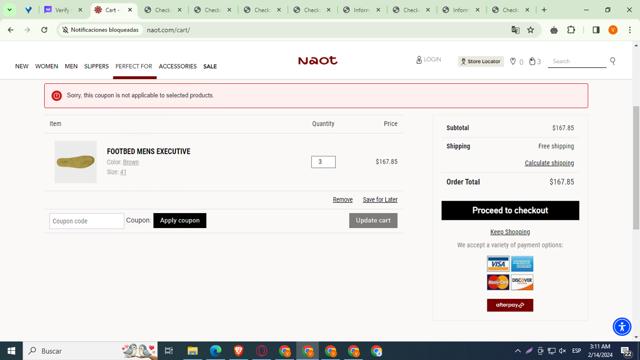Open the FOOTBED MENS EXECUTIVE product link
The image size is (640, 360).
click(x=149, y=151)
